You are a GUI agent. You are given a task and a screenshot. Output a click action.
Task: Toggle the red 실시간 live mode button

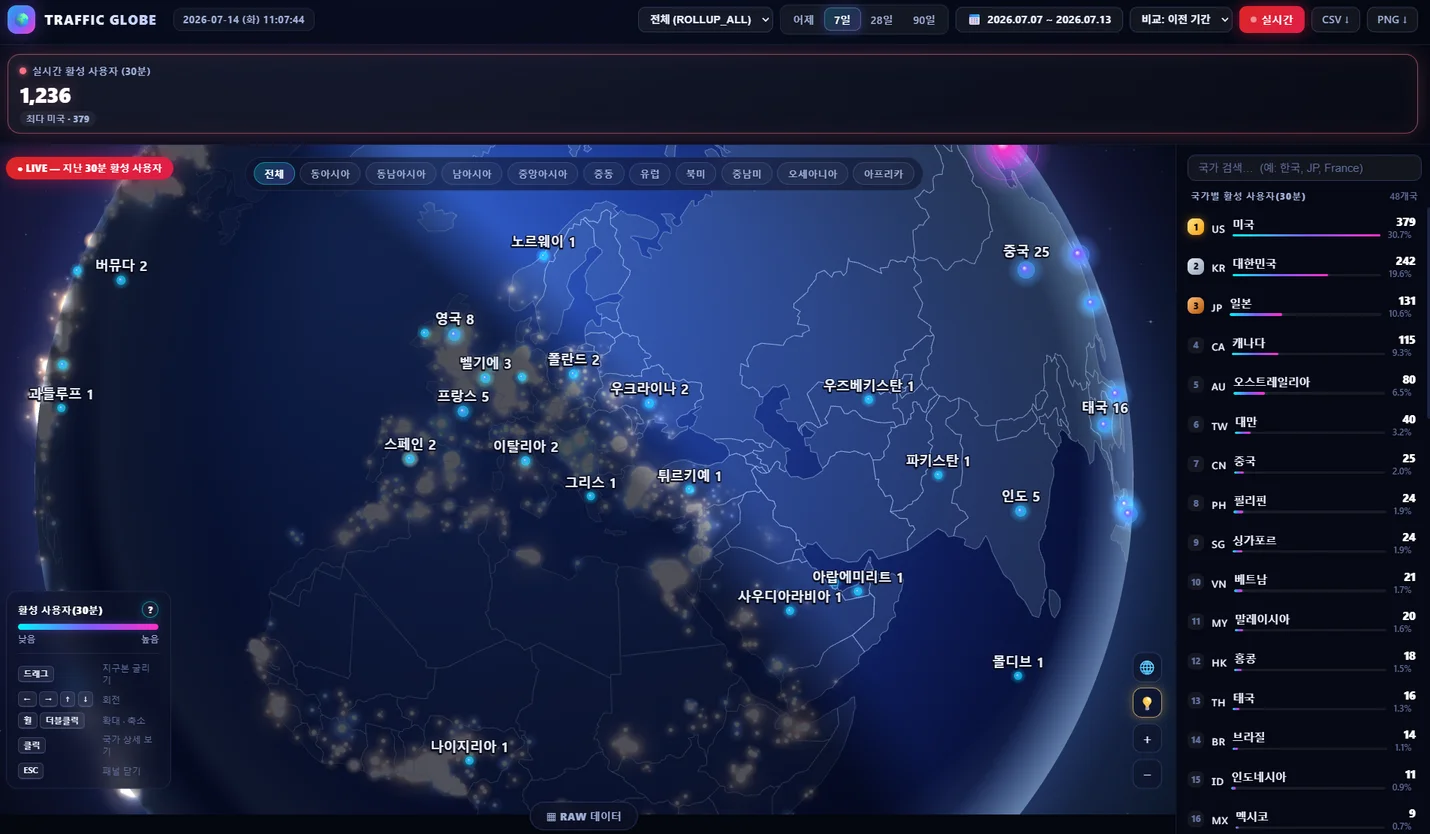(1271, 20)
